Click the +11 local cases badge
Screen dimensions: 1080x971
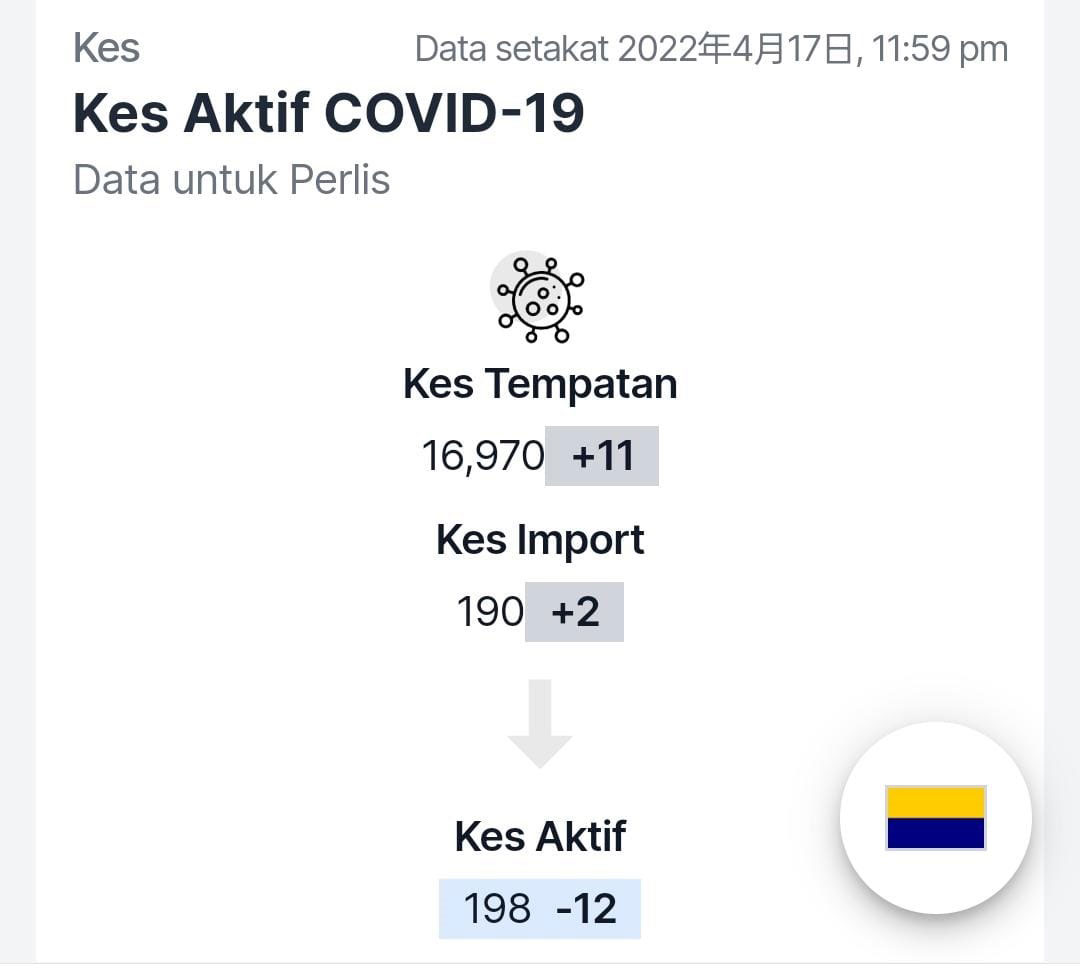(602, 456)
